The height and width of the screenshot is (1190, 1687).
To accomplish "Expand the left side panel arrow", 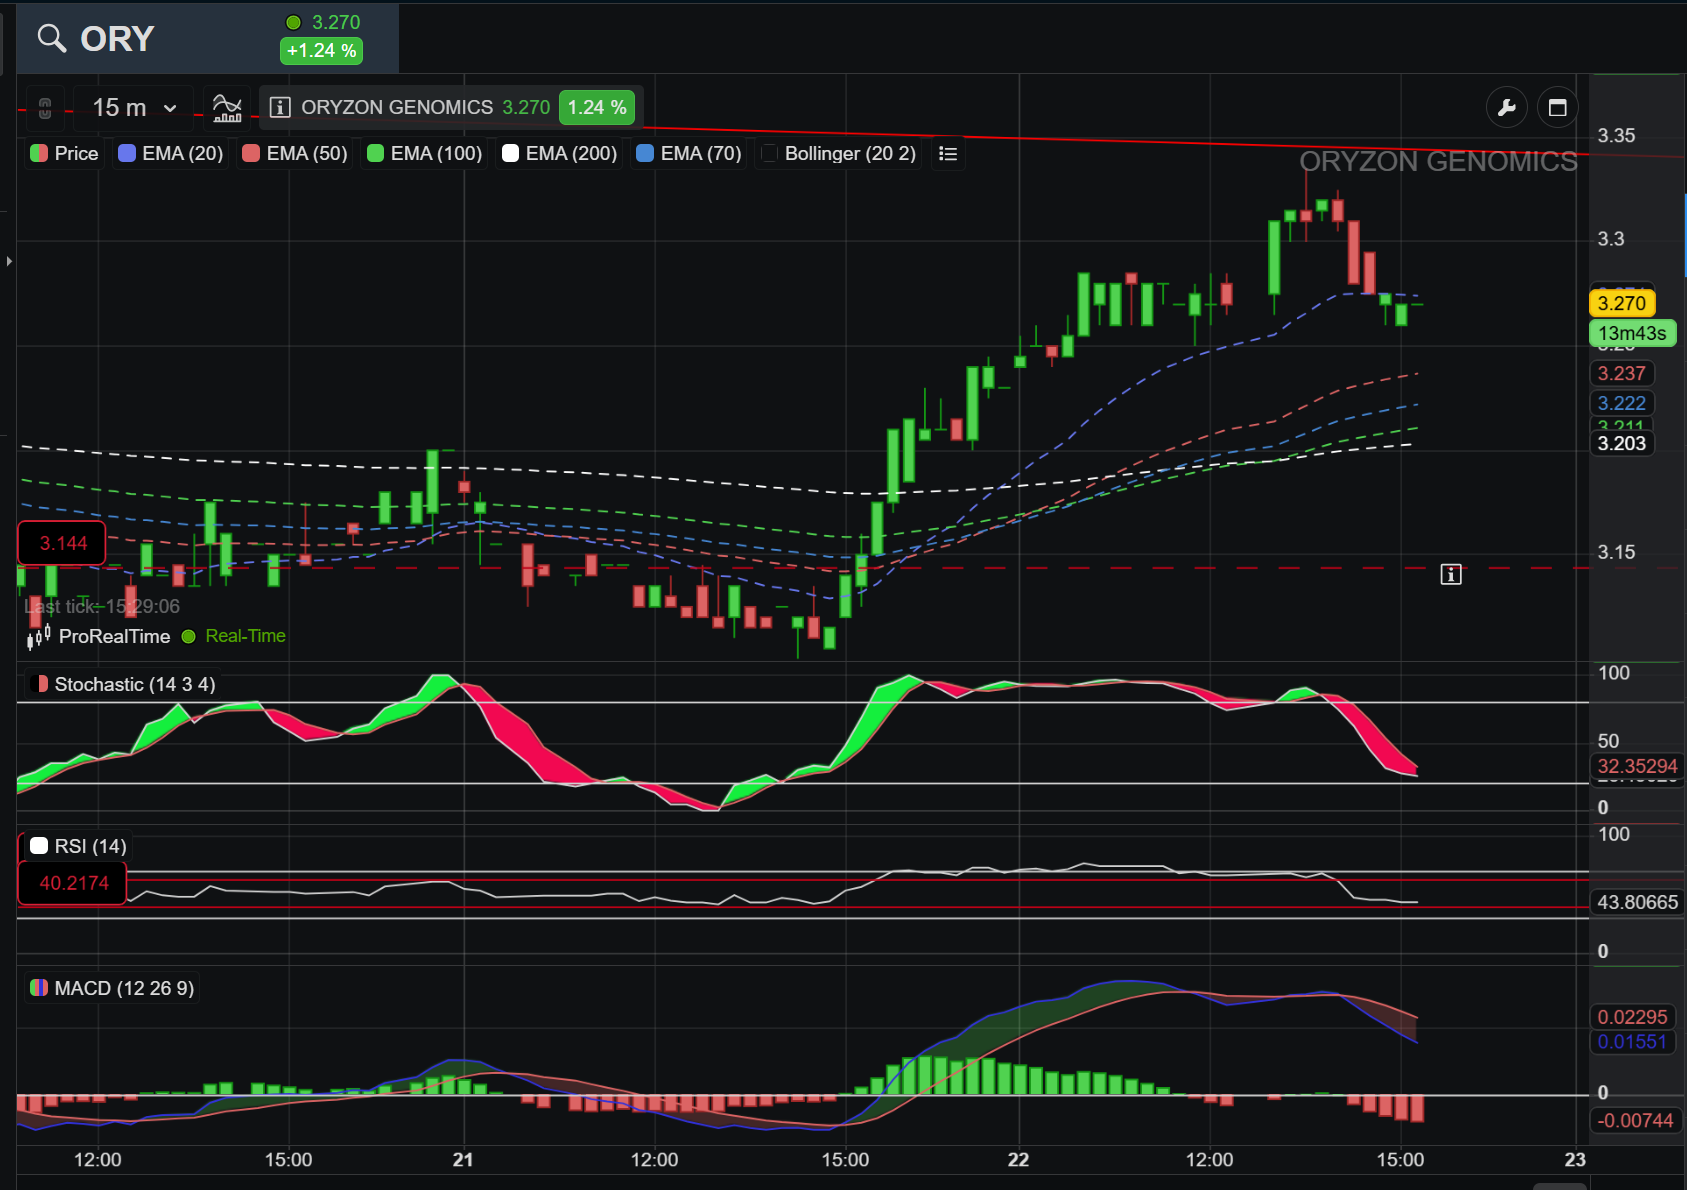I will pyautogui.click(x=9, y=261).
